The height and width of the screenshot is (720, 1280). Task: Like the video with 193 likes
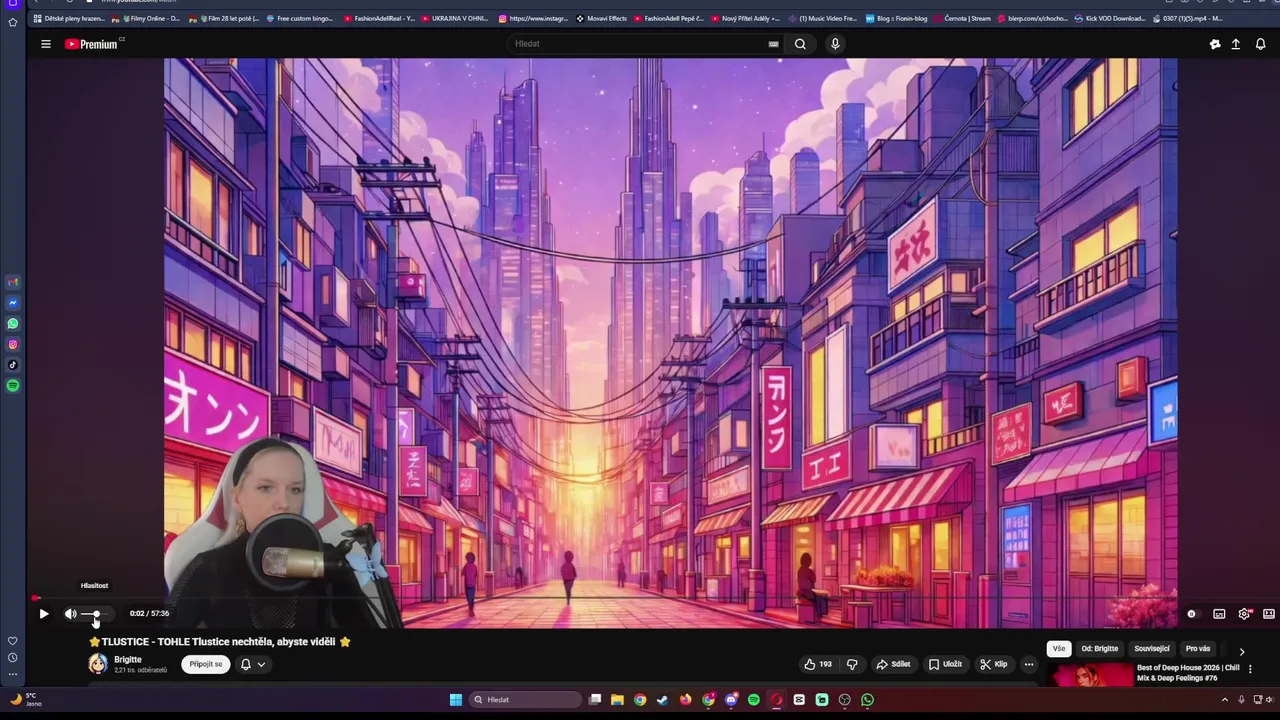coord(818,664)
